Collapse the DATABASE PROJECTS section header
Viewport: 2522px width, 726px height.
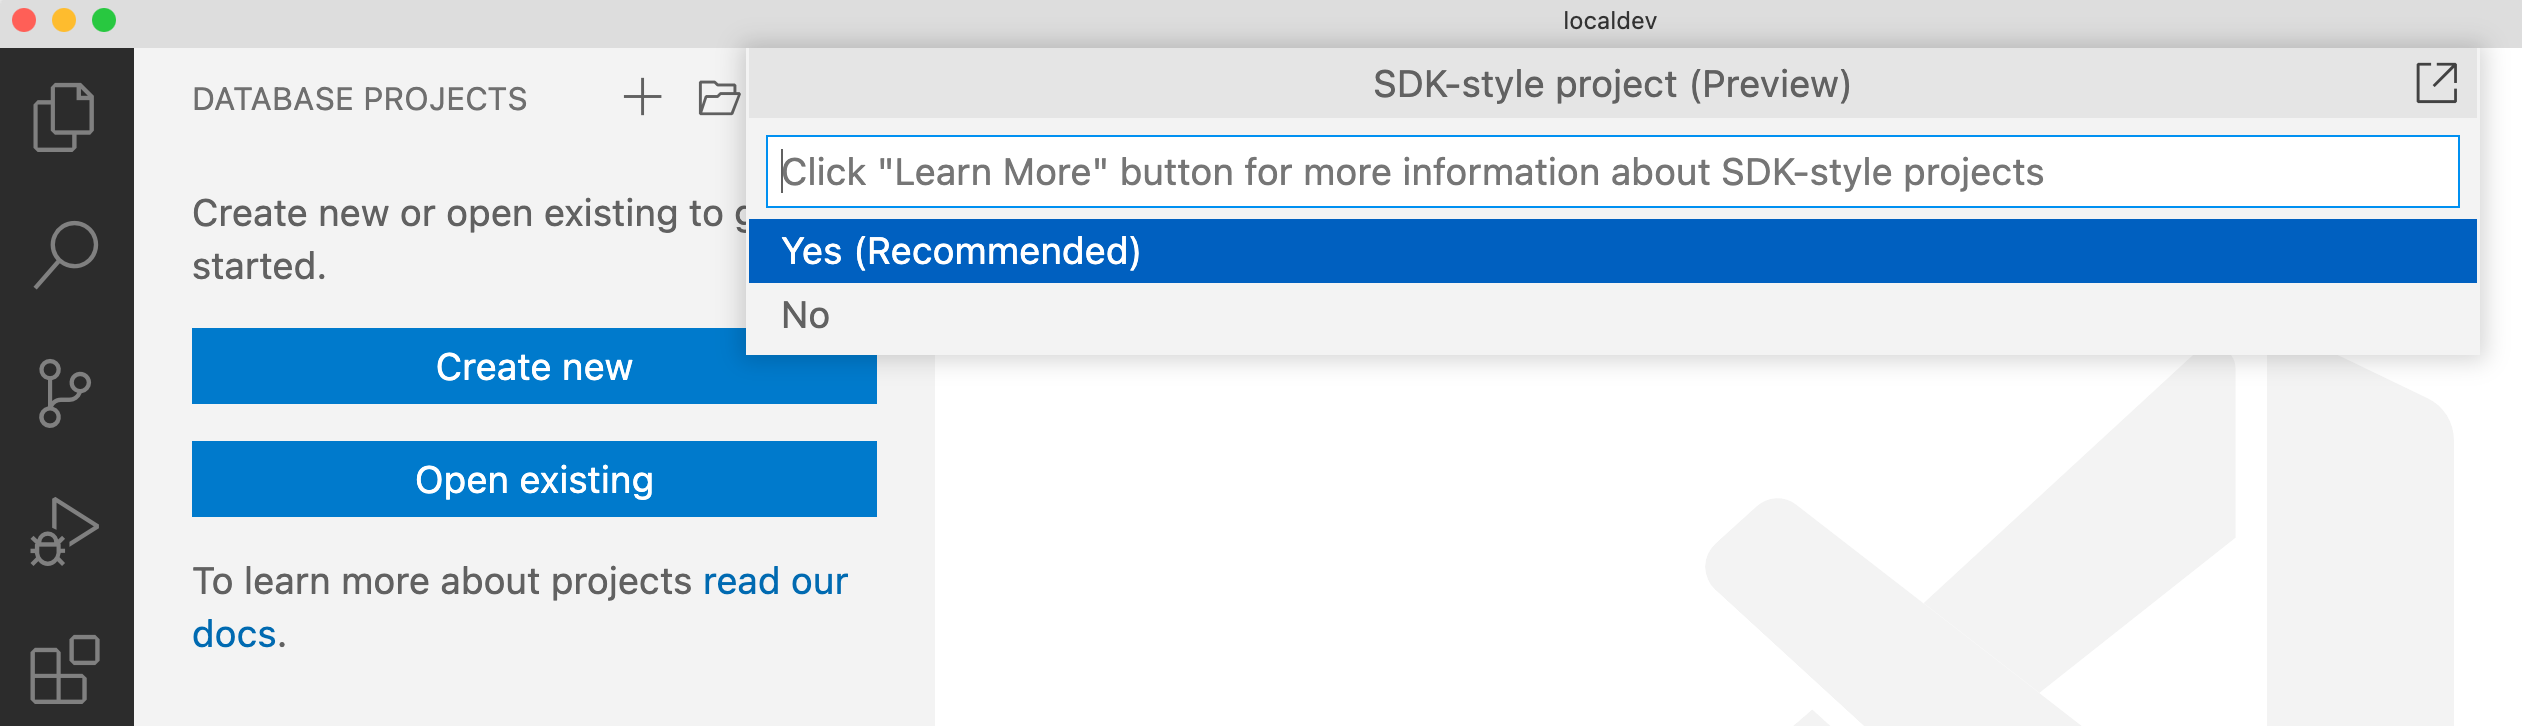[360, 97]
